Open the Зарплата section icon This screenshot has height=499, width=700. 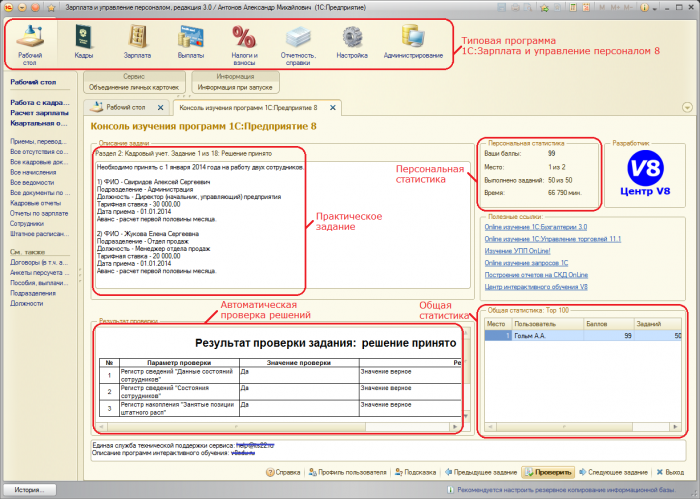138,42
